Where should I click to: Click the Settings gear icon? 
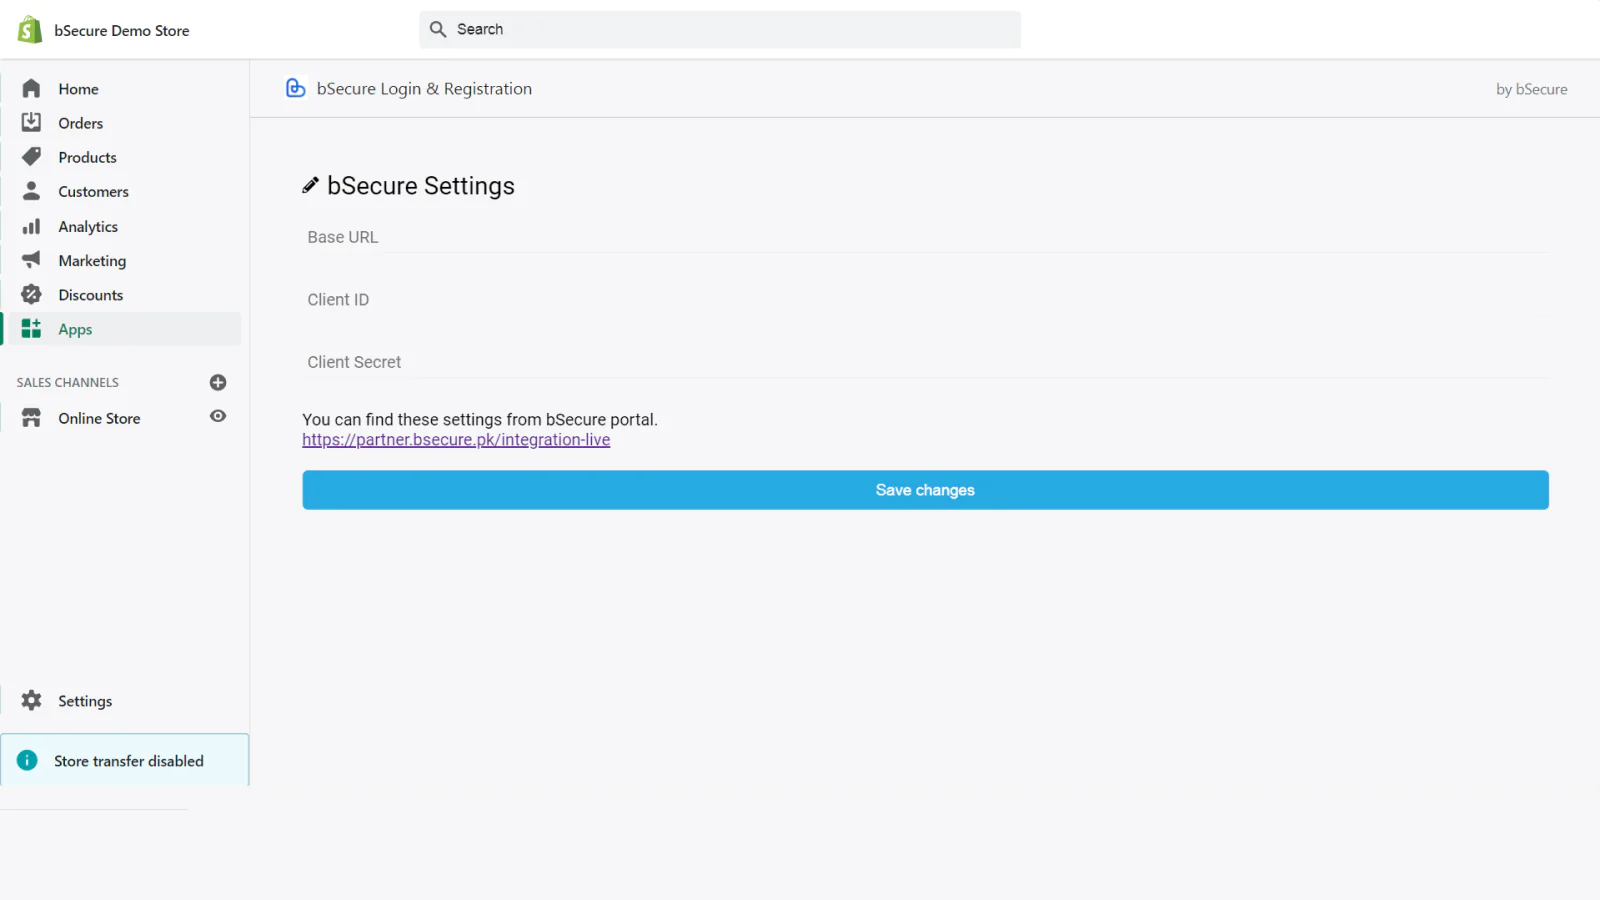[31, 701]
